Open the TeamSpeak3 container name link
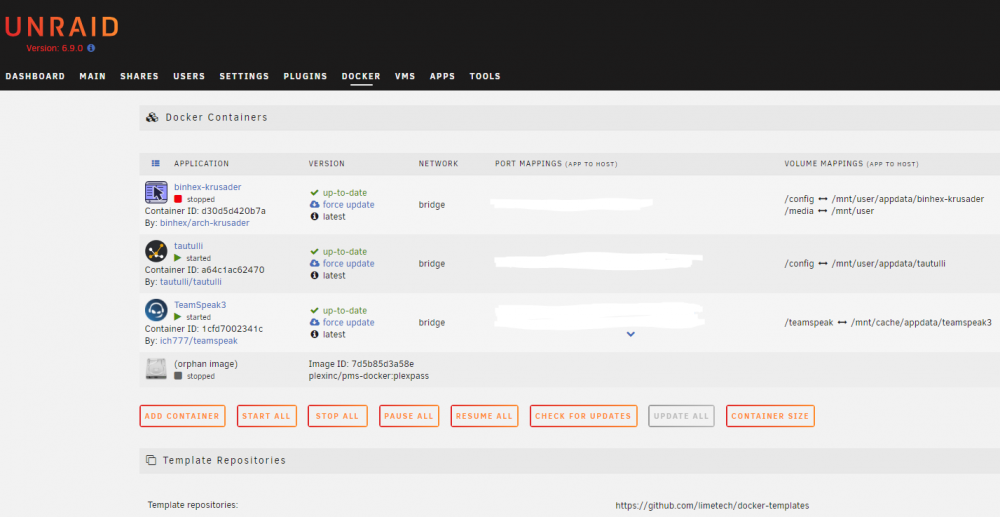 tap(200, 305)
